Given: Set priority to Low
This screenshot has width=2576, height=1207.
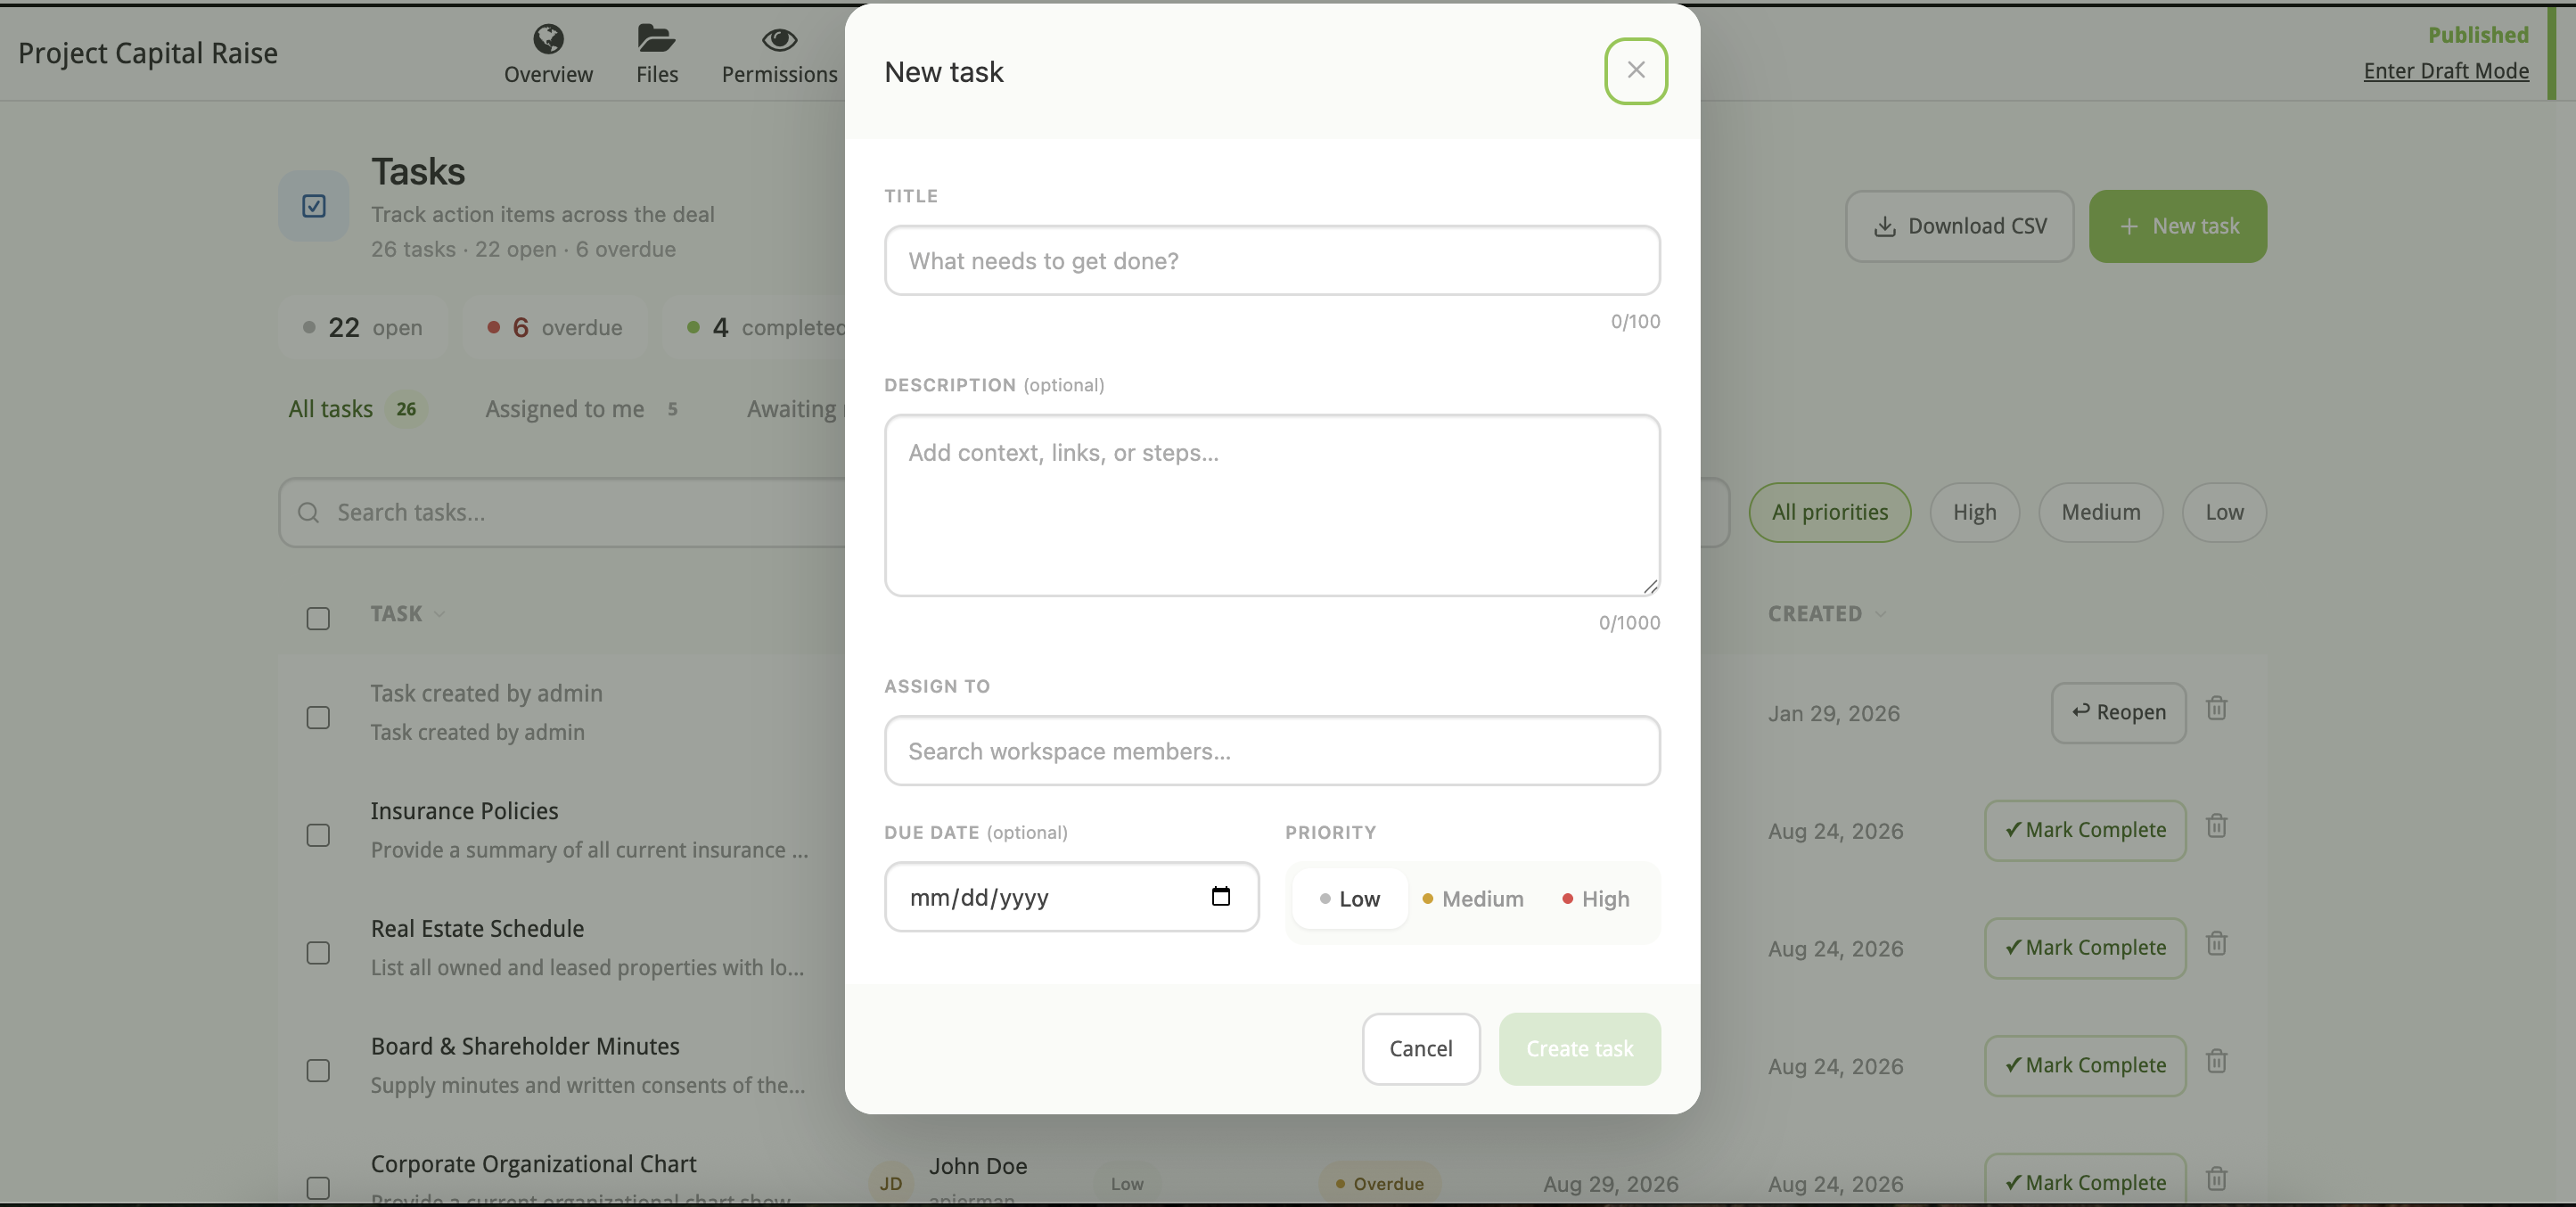Looking at the screenshot, I should pyautogui.click(x=1349, y=899).
